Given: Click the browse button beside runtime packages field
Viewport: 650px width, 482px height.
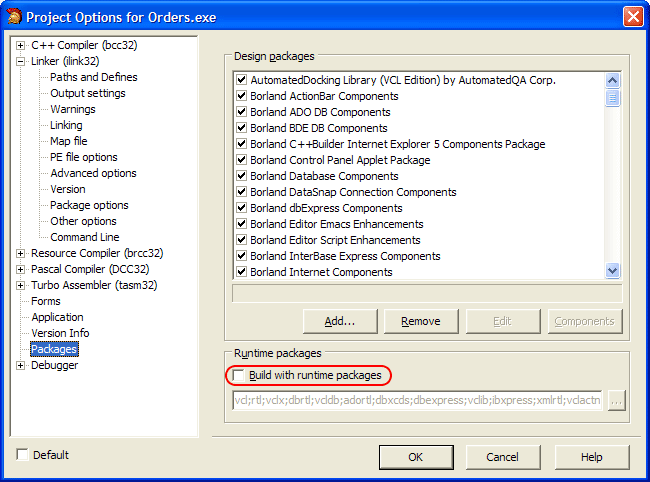Looking at the screenshot, I should click(616, 401).
